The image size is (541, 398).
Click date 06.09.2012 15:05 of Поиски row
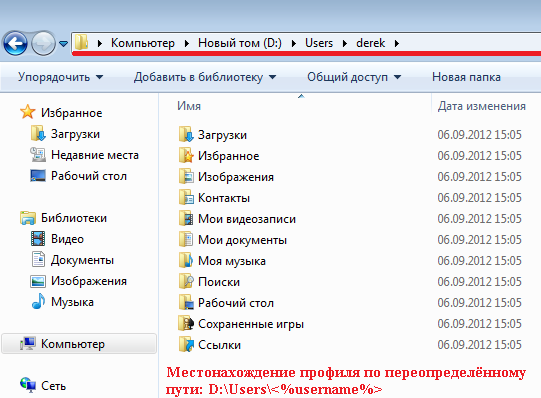pyautogui.click(x=480, y=281)
